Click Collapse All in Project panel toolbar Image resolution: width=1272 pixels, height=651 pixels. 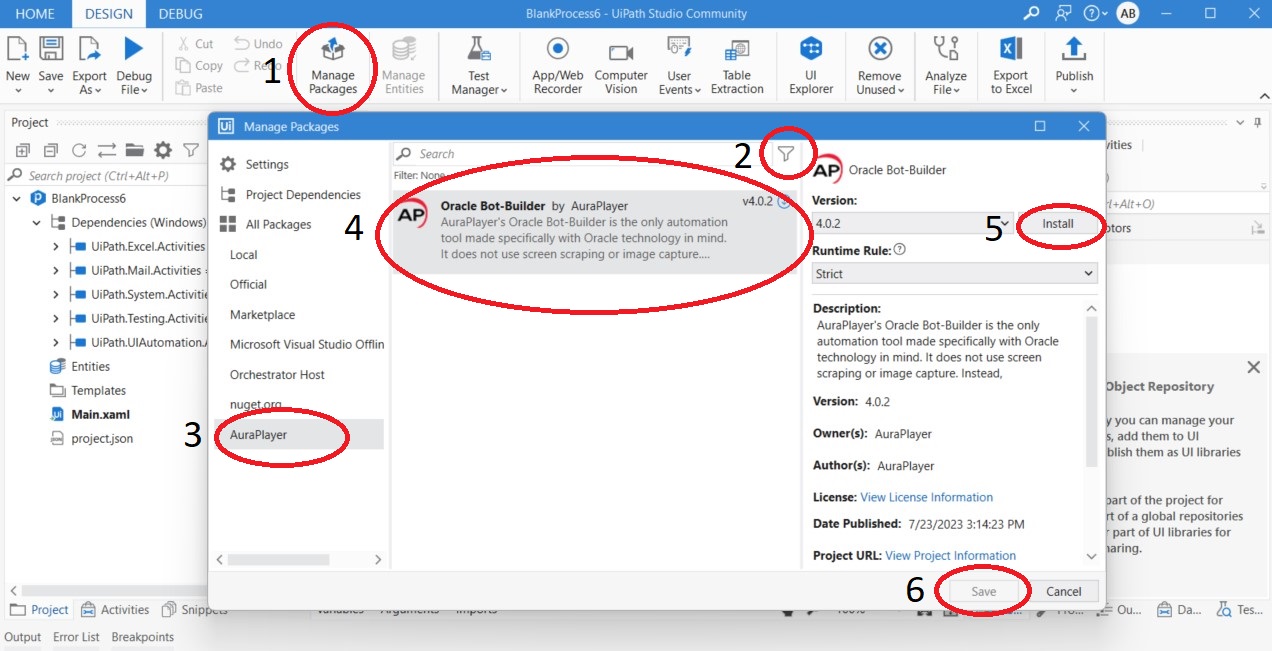[51, 151]
